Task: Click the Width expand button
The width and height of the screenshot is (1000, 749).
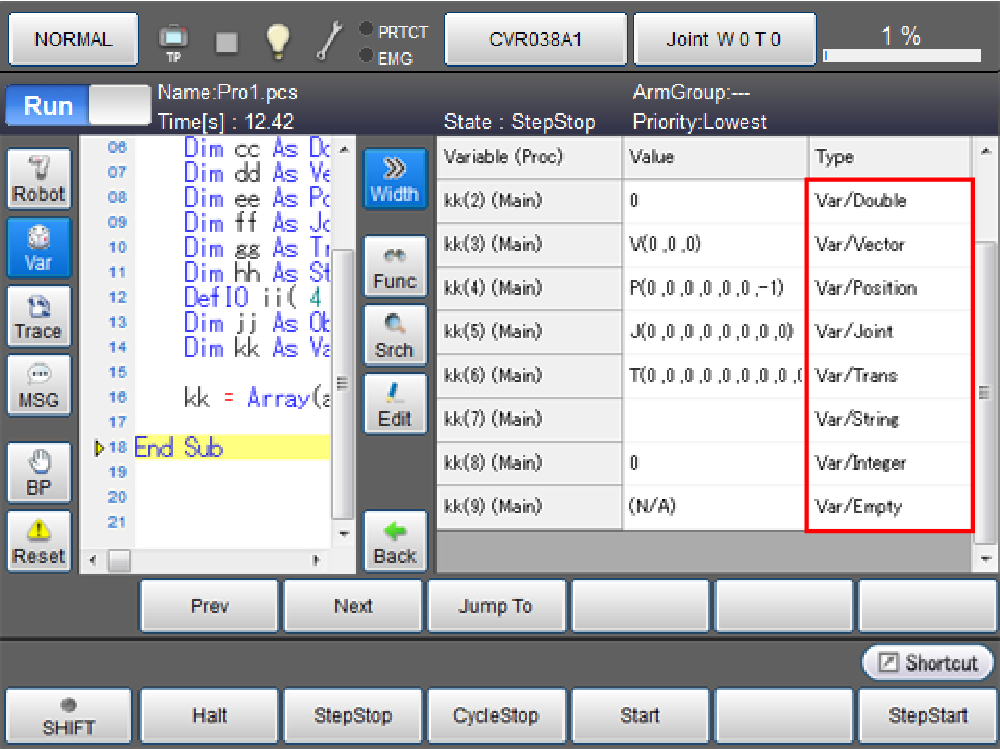Action: (x=394, y=179)
